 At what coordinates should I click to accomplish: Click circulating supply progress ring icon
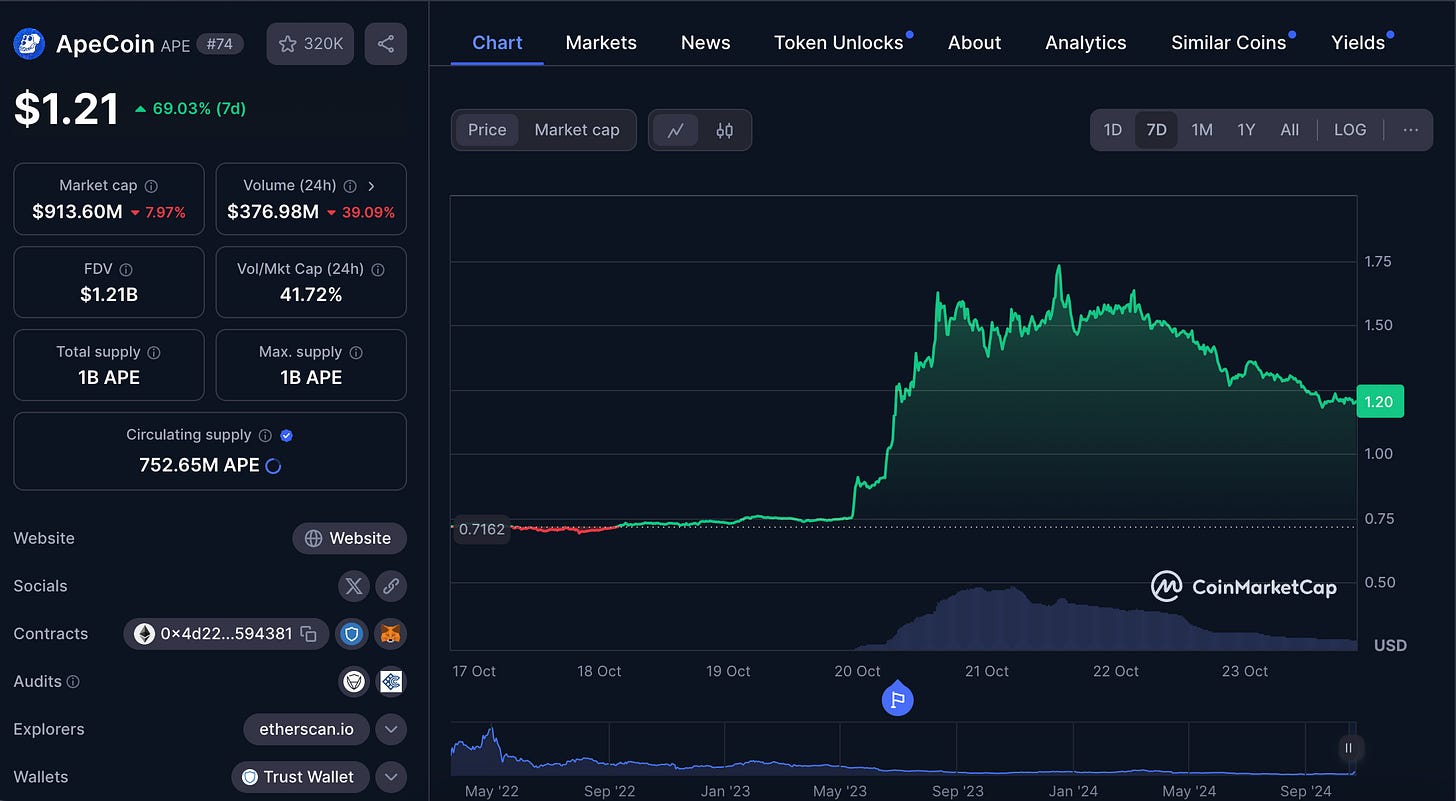pyautogui.click(x=273, y=465)
